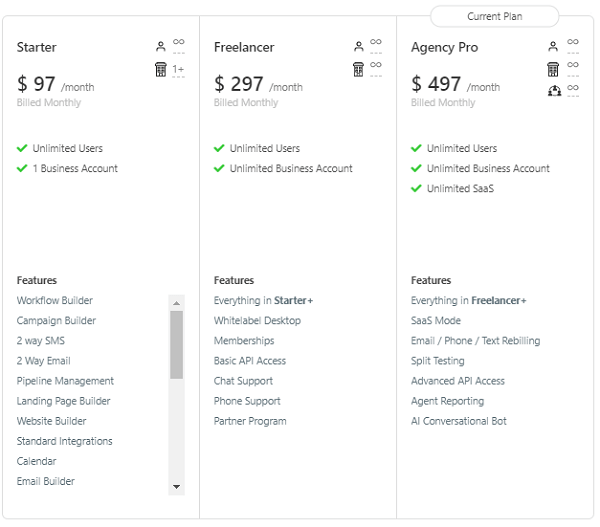Click Workflow Builder in Starter features
This screenshot has width=600, height=527.
(x=55, y=300)
